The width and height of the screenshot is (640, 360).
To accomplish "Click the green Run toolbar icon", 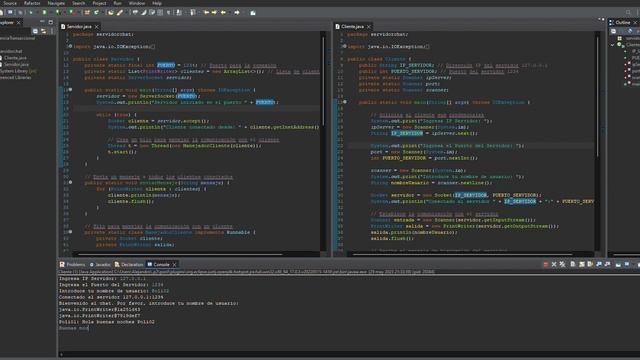I will 44,13.
